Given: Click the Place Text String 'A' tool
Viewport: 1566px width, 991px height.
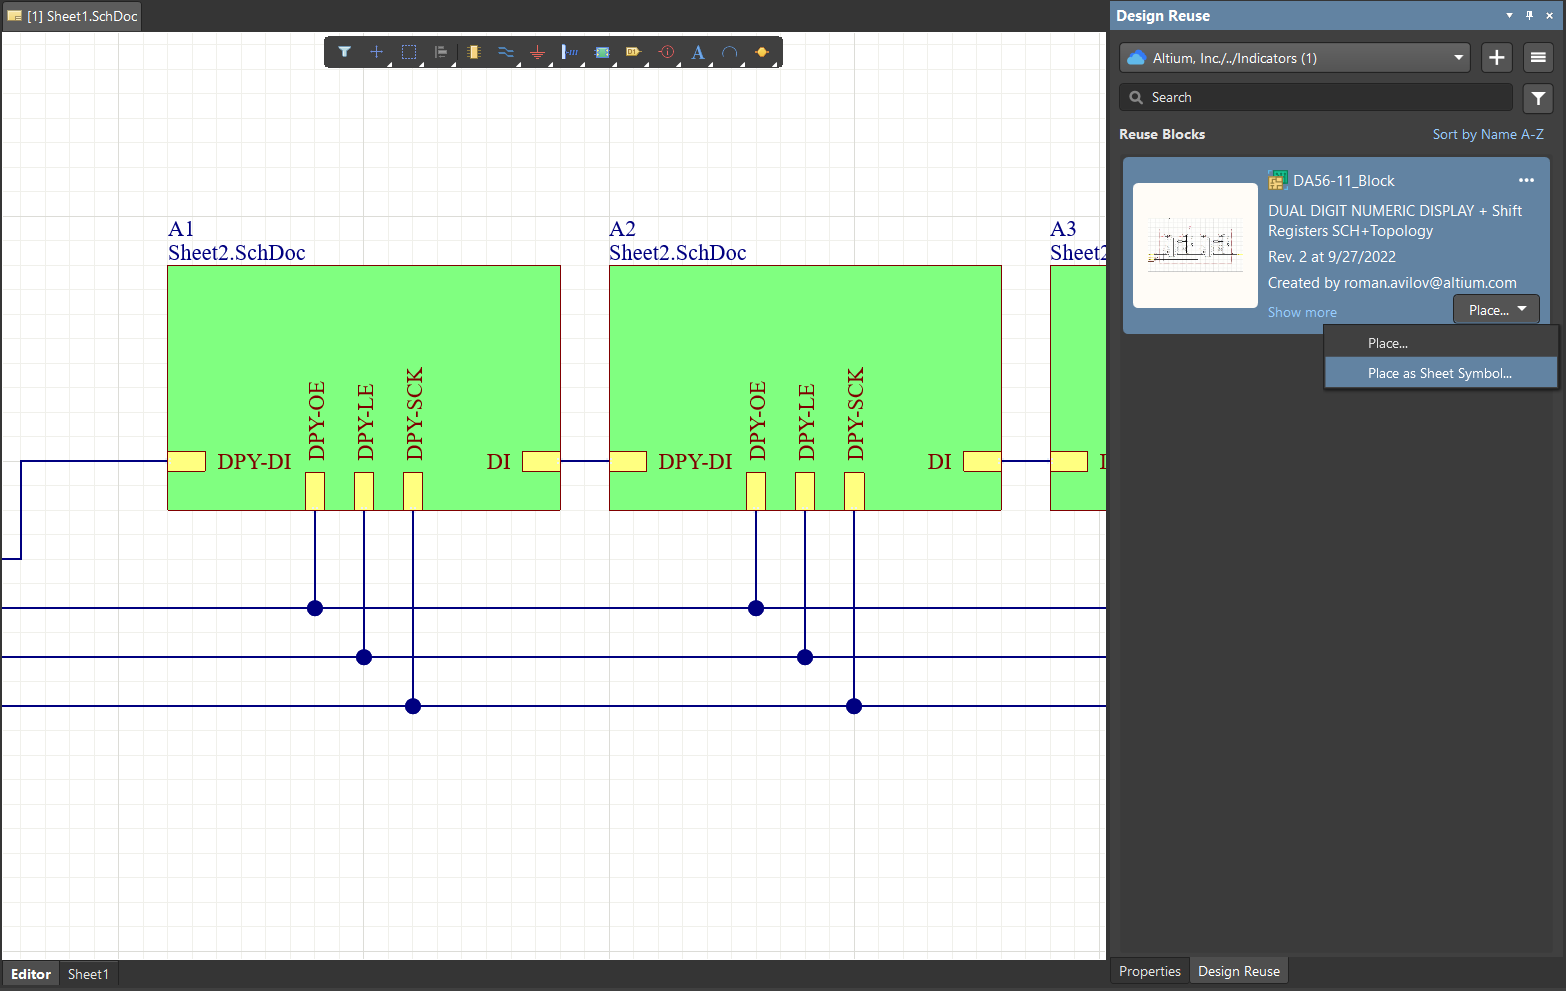Looking at the screenshot, I should point(698,52).
